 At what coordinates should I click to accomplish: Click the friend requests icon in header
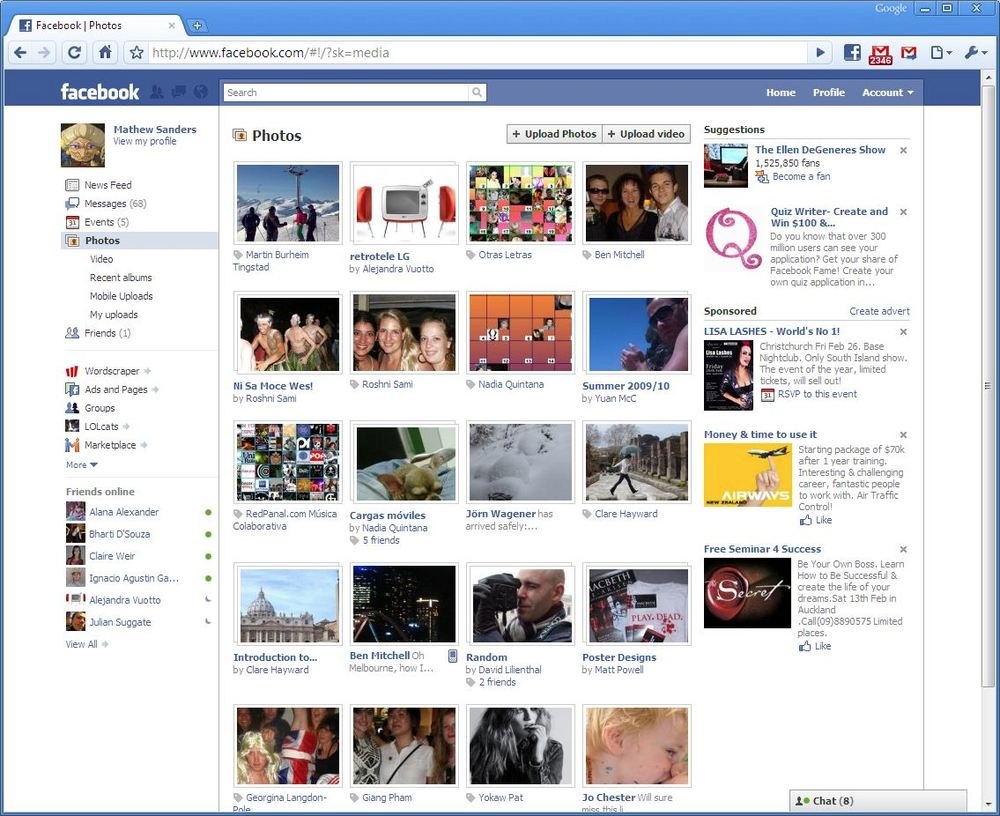click(157, 92)
